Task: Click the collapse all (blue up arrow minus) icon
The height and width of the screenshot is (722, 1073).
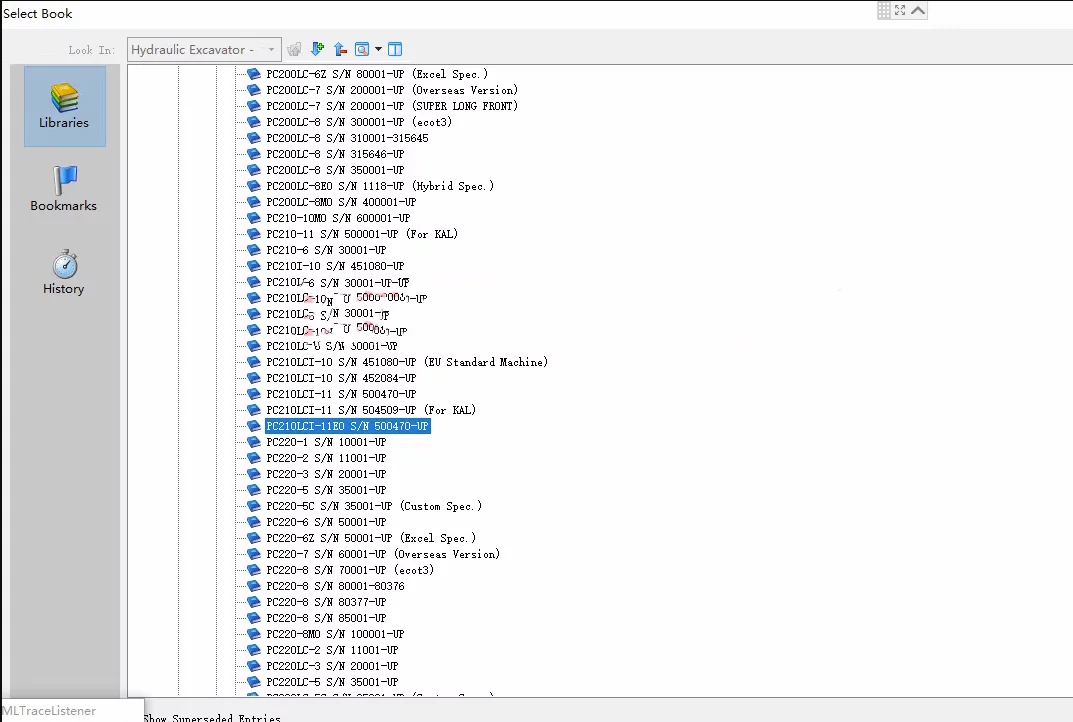Action: [340, 49]
